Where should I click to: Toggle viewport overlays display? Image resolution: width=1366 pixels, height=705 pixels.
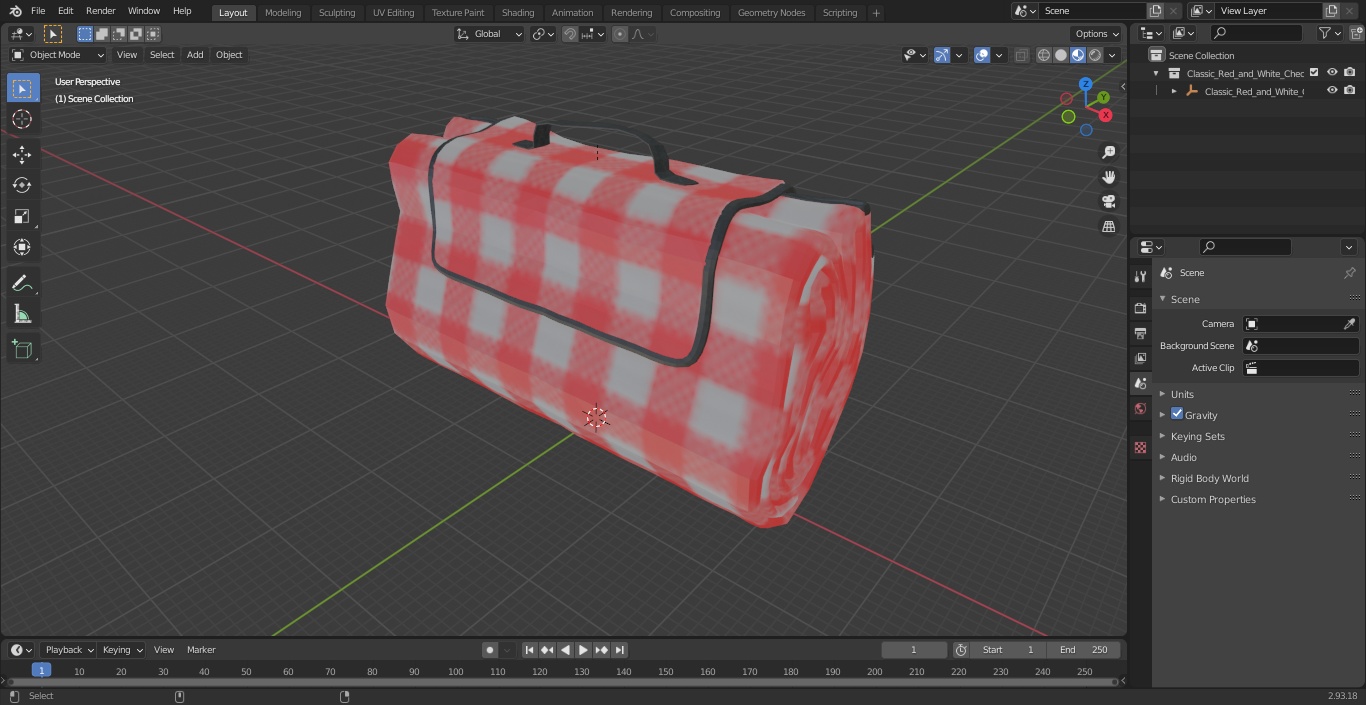pos(982,55)
